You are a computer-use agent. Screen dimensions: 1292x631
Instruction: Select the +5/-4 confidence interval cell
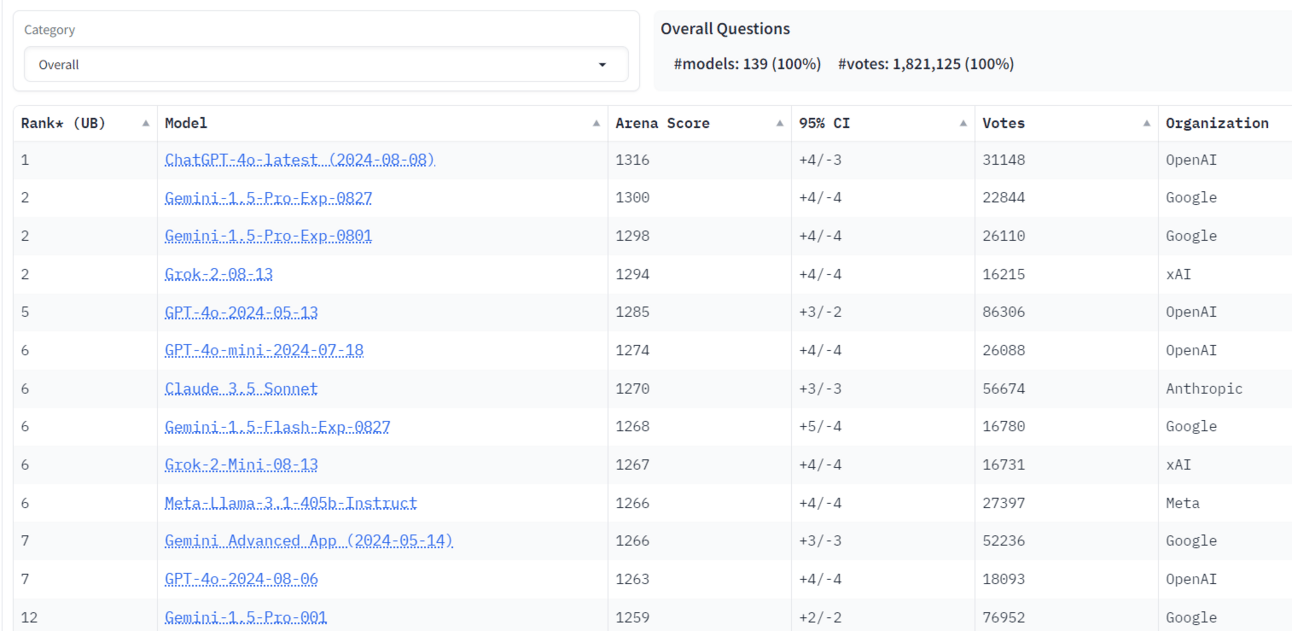click(x=883, y=427)
